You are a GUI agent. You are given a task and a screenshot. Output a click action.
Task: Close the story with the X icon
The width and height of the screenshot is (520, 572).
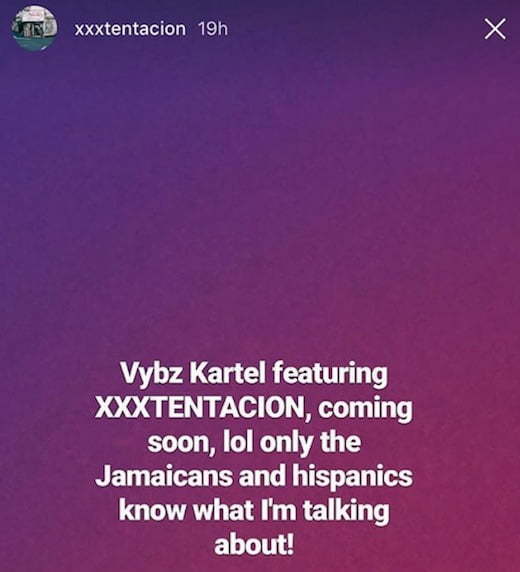(495, 29)
